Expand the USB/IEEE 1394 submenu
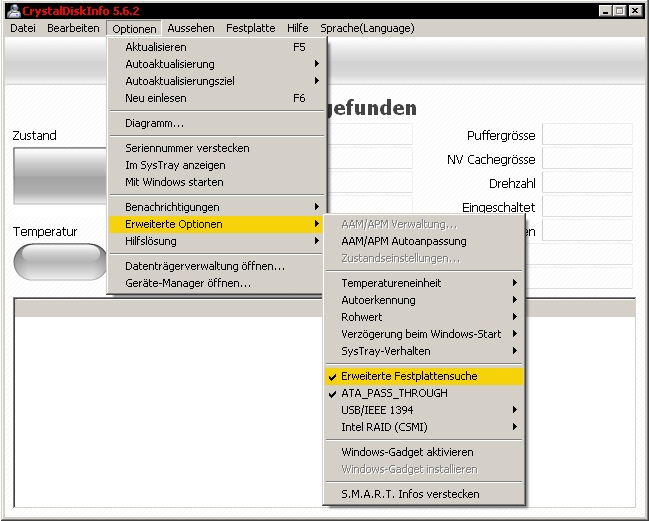The width and height of the screenshot is (649, 521). (424, 410)
